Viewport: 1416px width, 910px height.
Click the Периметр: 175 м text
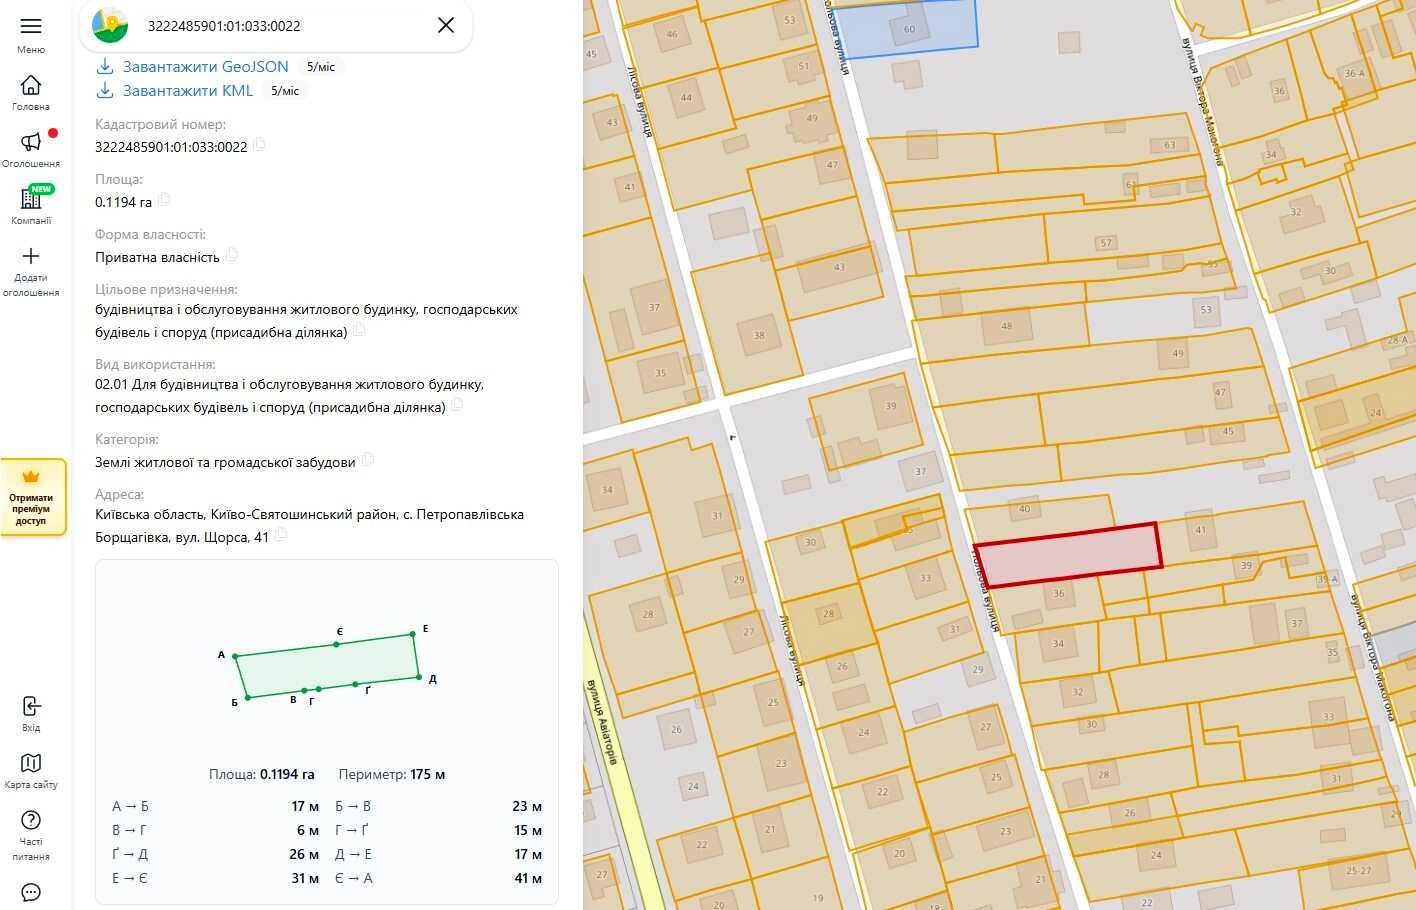pyautogui.click(x=392, y=774)
